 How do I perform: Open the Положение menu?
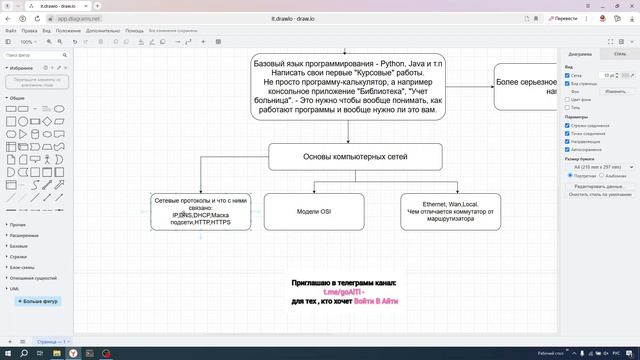[68, 31]
